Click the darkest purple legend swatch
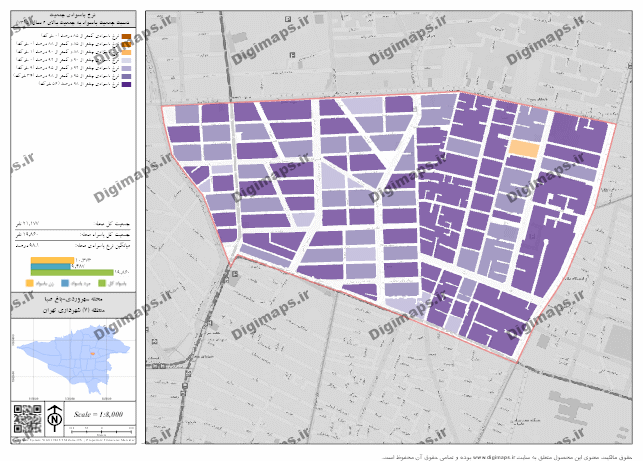Image resolution: width=643 pixels, height=461 pixels. coord(126,84)
